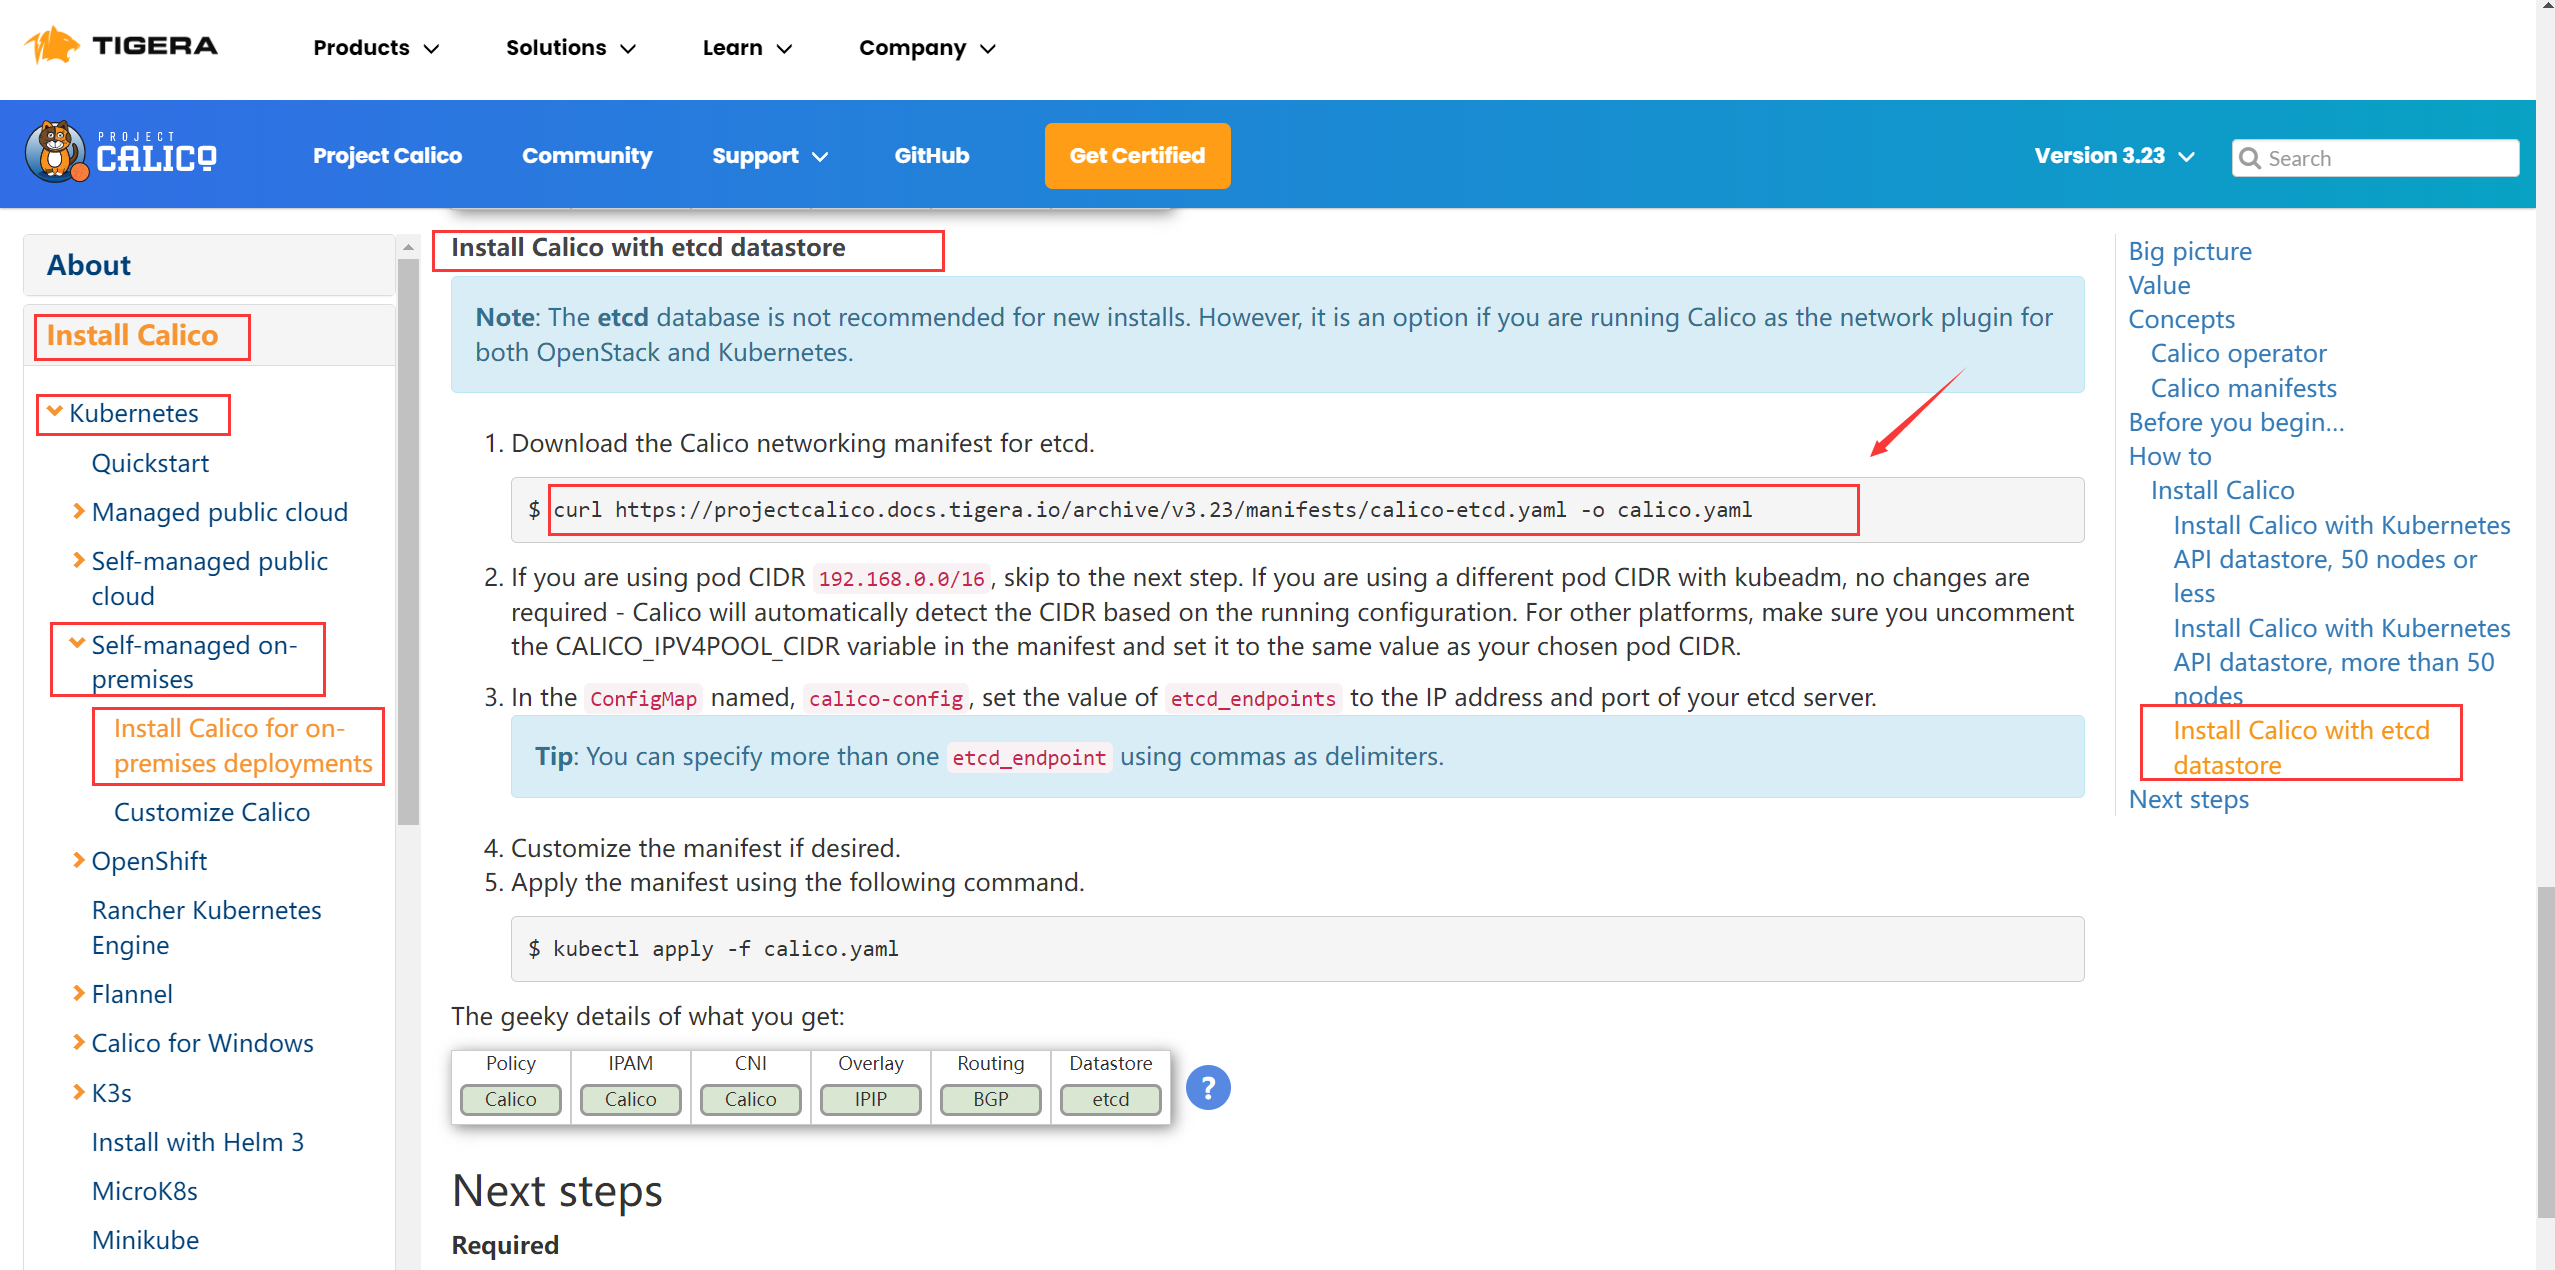Viewport: 2555px width, 1270px height.
Task: Open the Quickstart sidebar link
Action: (x=150, y=463)
